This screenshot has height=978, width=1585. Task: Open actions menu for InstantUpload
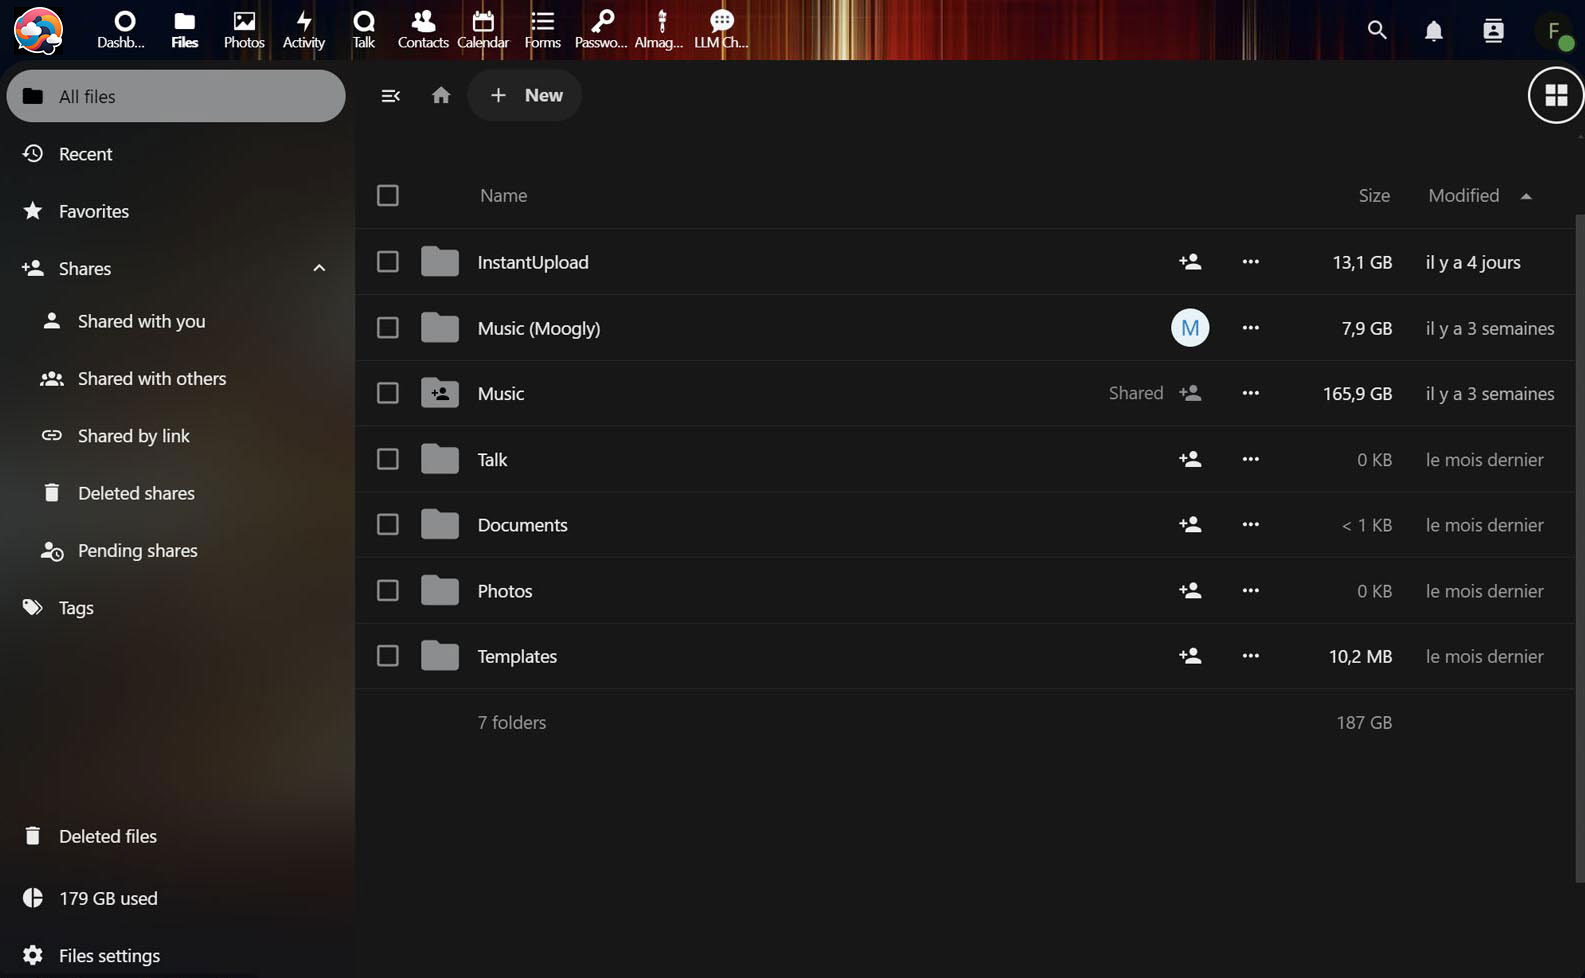1250,262
